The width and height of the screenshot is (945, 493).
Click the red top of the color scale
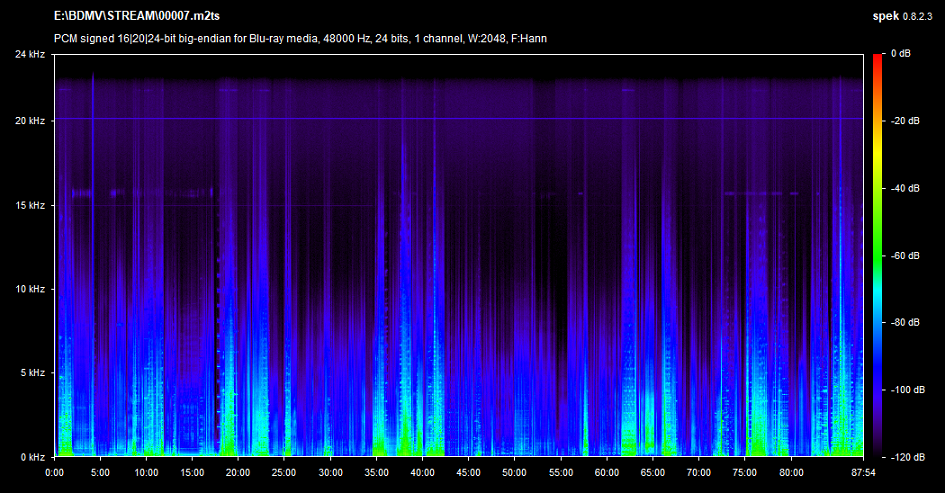(876, 57)
